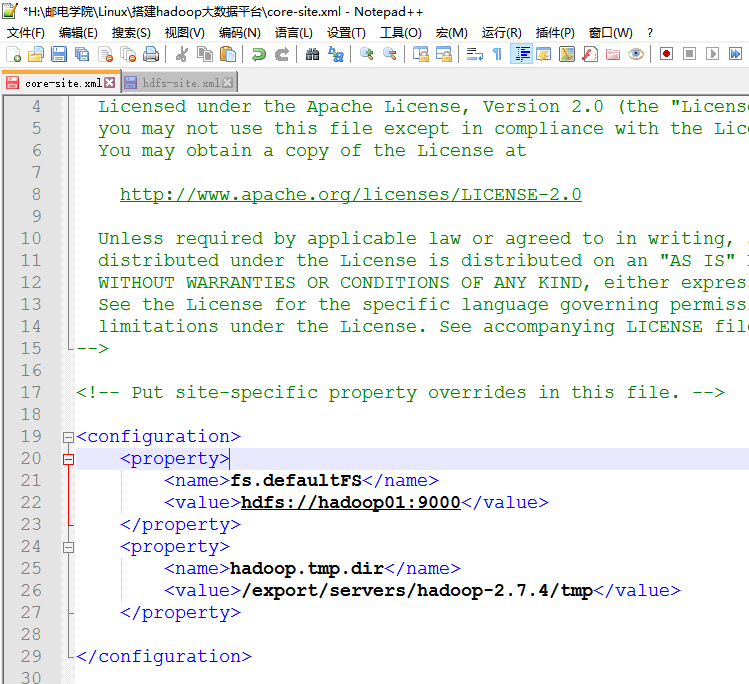Click the hdfs://hadoop01:9000 link
This screenshot has width=749, height=684.
351,502
